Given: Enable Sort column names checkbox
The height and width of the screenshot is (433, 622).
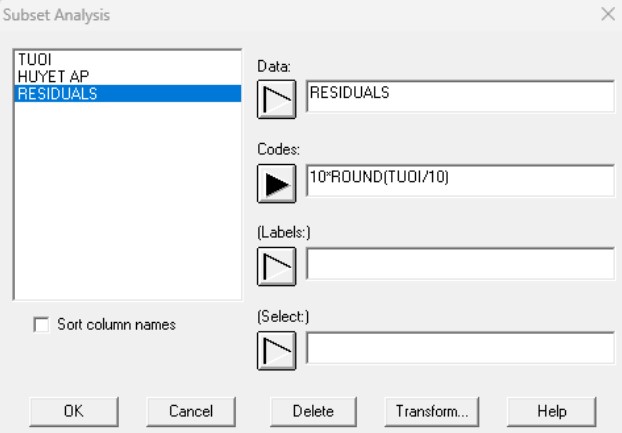Looking at the screenshot, I should pos(41,324).
